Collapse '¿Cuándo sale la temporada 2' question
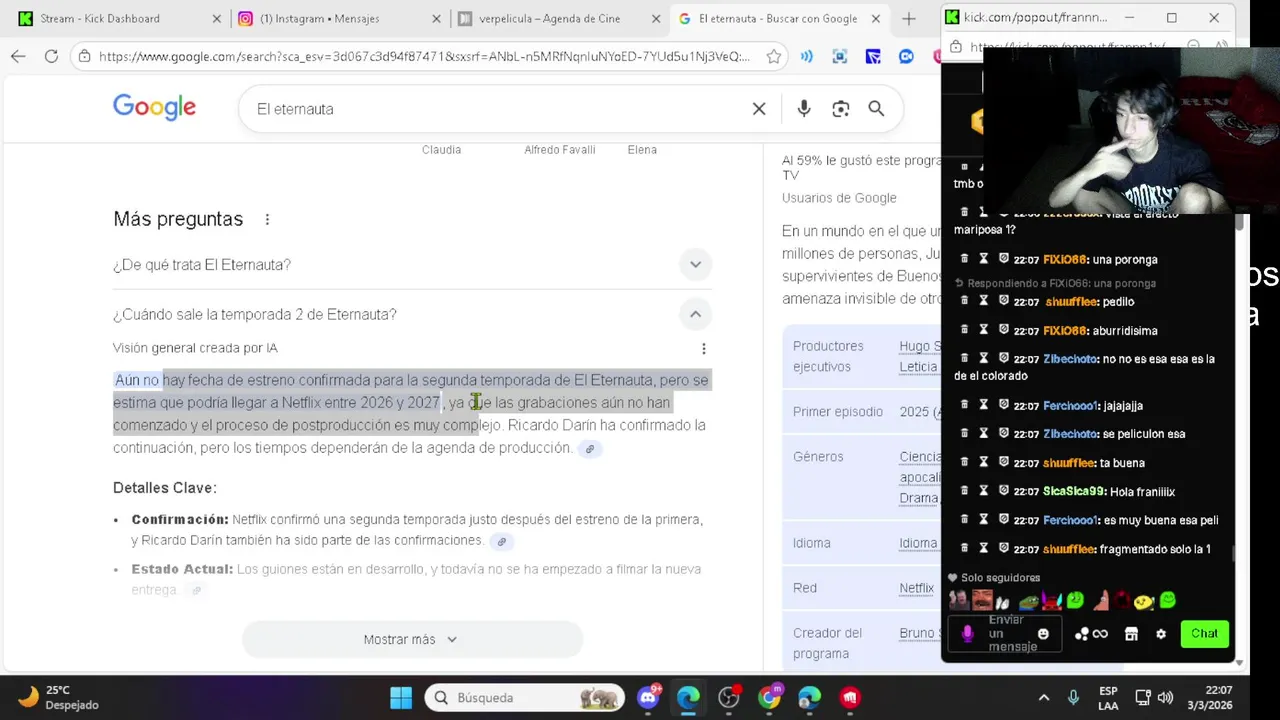 pos(412,314)
